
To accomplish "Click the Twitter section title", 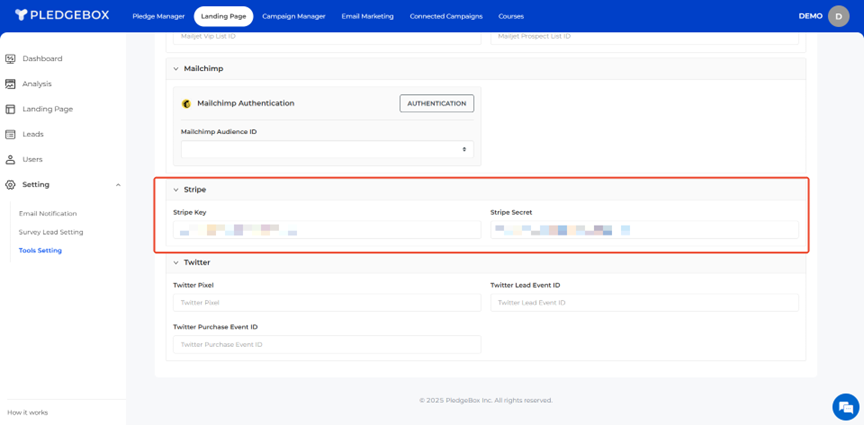I will pyautogui.click(x=197, y=263).
